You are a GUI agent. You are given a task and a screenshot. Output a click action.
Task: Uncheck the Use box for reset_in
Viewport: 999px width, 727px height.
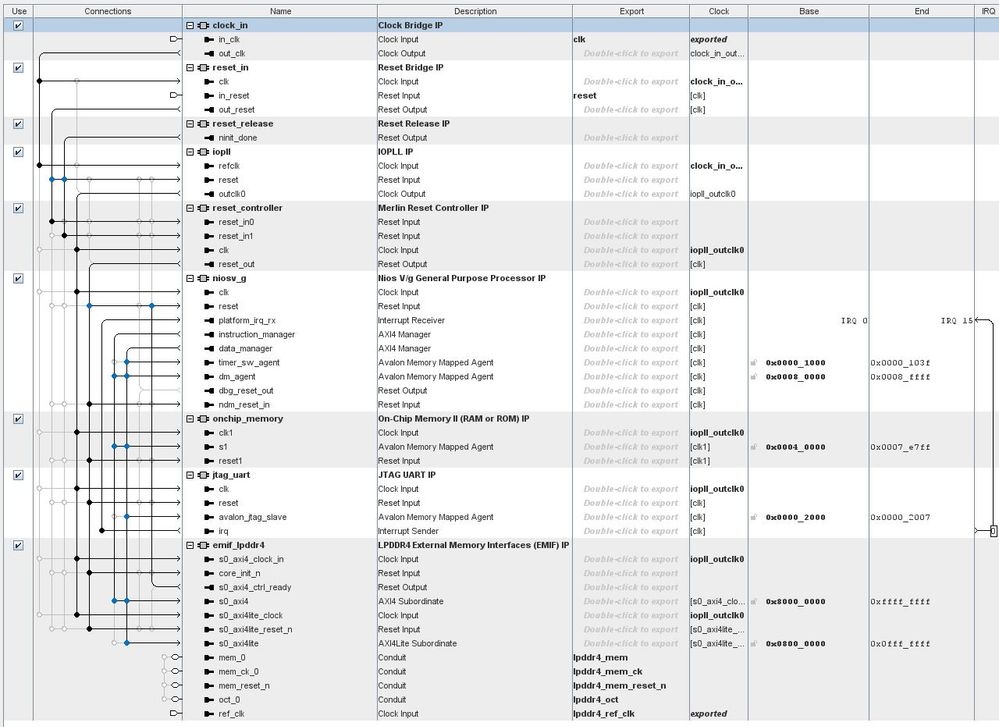coord(18,68)
